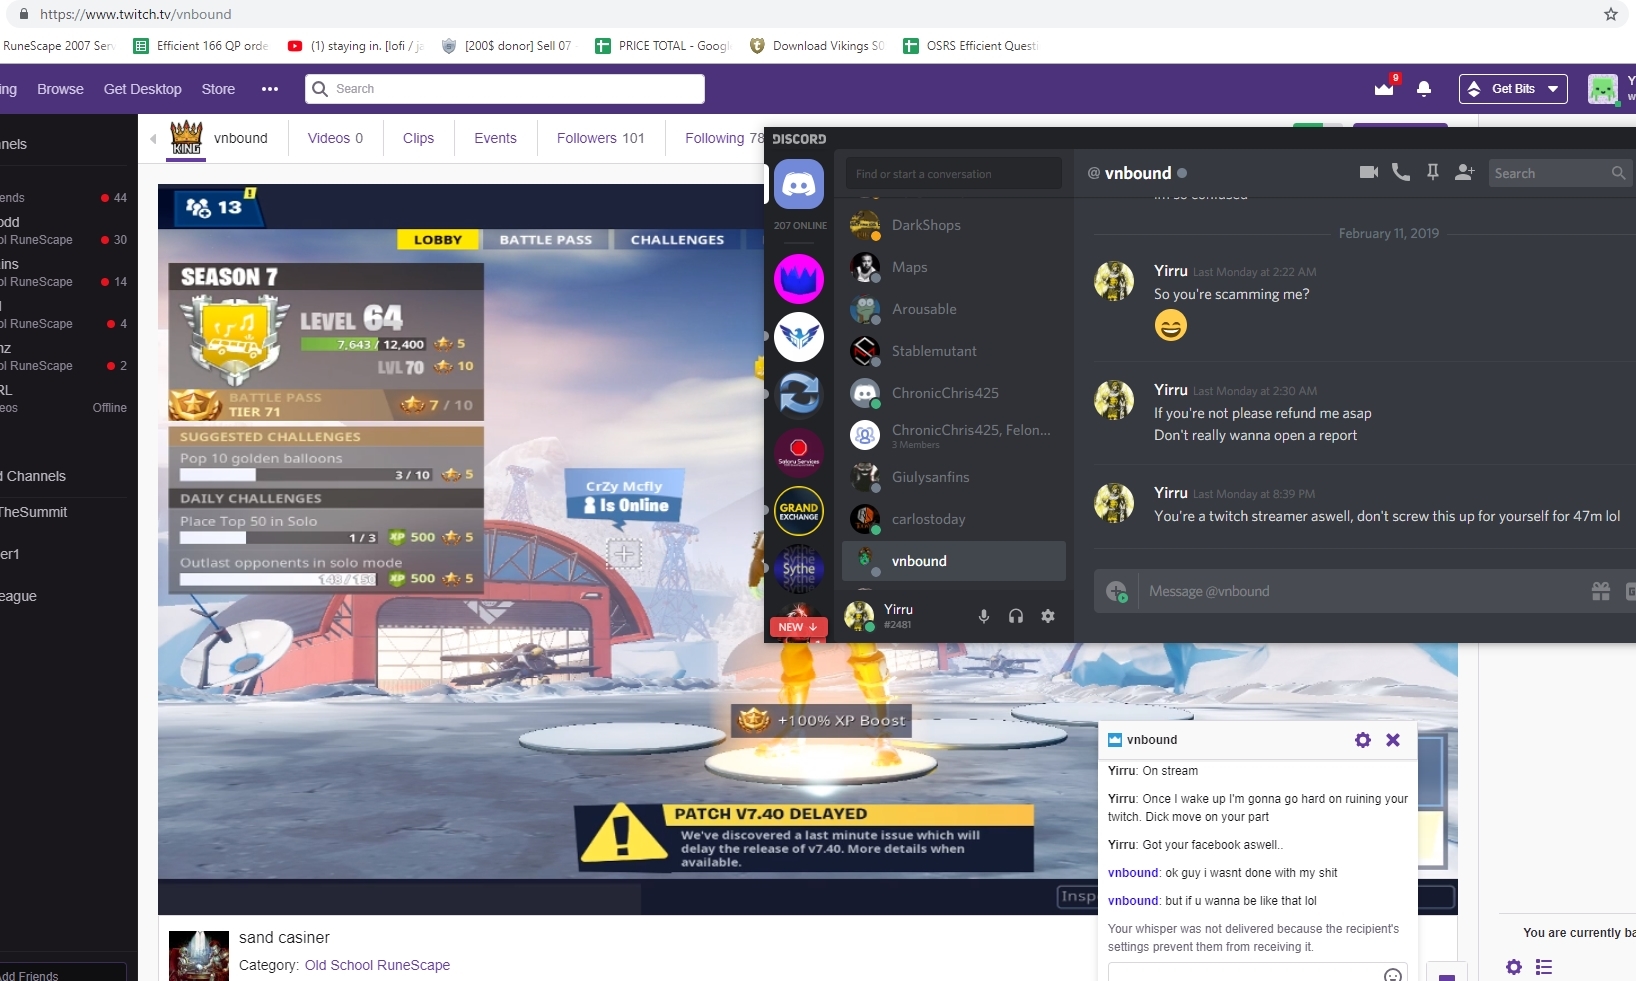The width and height of the screenshot is (1636, 981).
Task: Open carlostoday direct message
Action: coord(954,519)
